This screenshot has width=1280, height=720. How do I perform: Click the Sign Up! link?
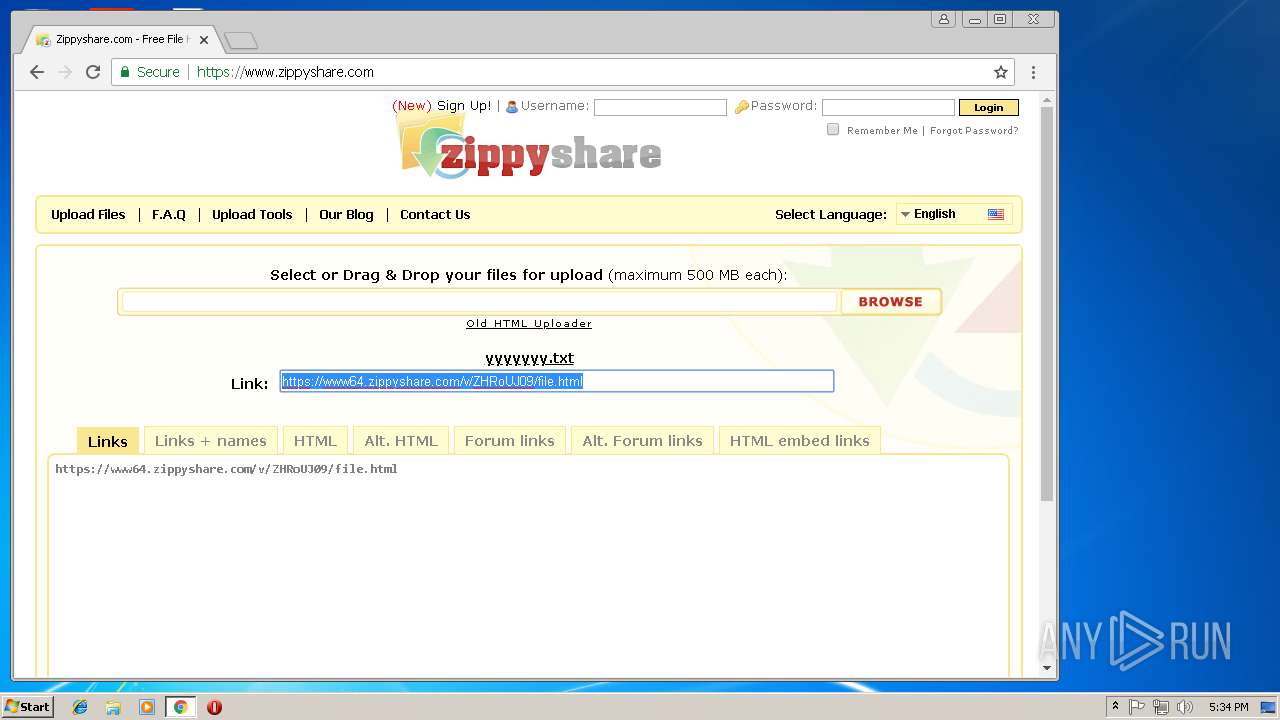464,106
